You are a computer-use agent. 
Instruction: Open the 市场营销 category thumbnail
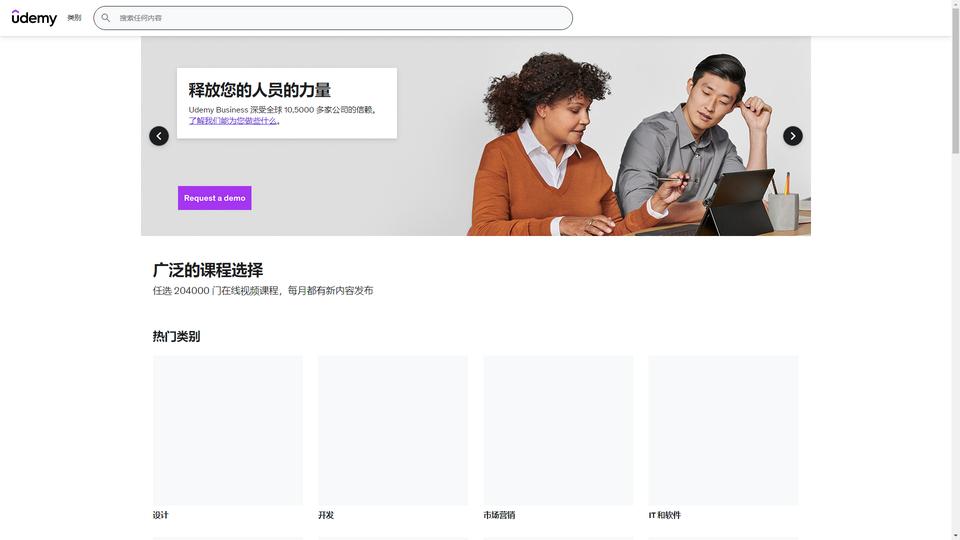558,430
